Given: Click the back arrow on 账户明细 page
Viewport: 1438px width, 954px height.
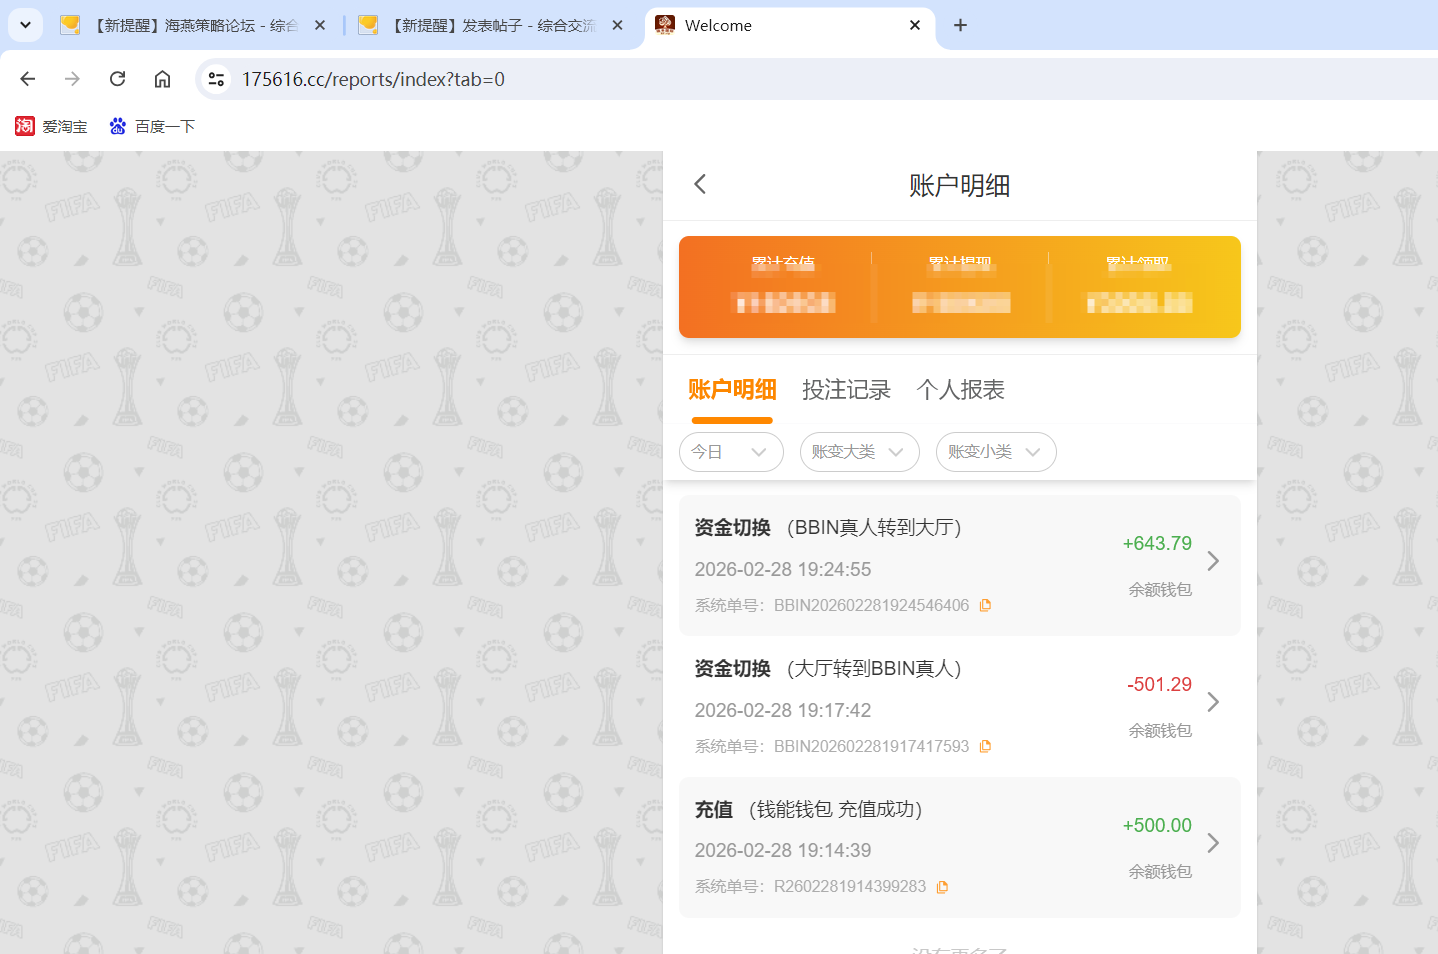Looking at the screenshot, I should pyautogui.click(x=699, y=184).
